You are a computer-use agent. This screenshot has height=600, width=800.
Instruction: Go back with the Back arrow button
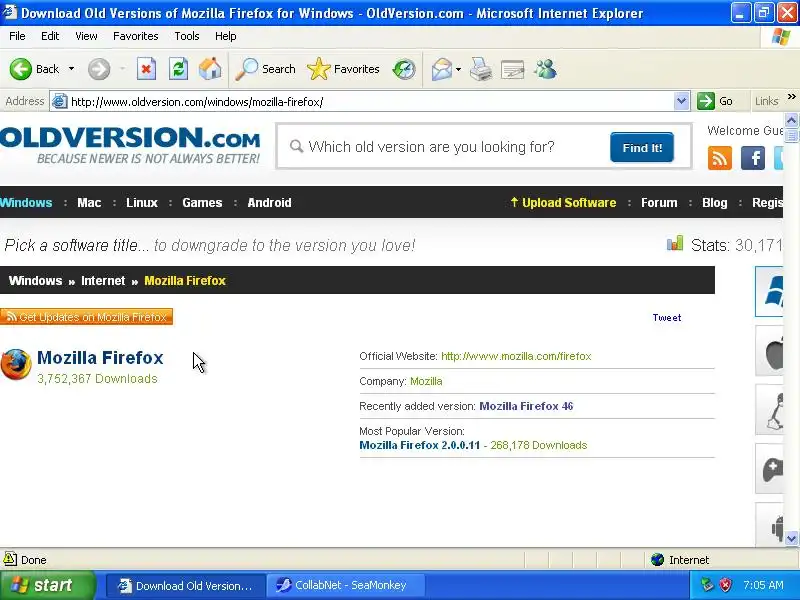pyautogui.click(x=35, y=69)
